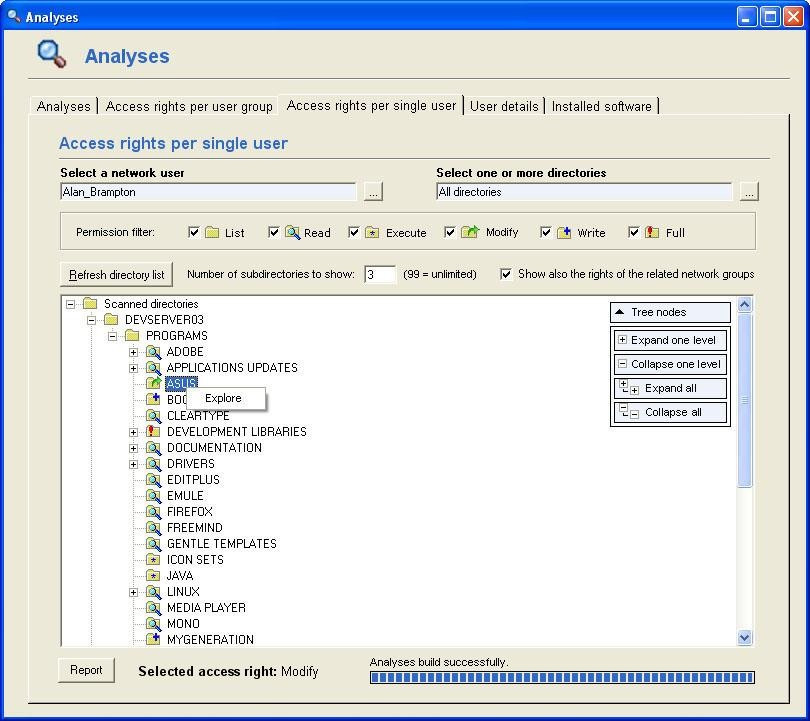Toggle the Modify permission filter checkbox
Screen dimensions: 810x721
coord(450,232)
